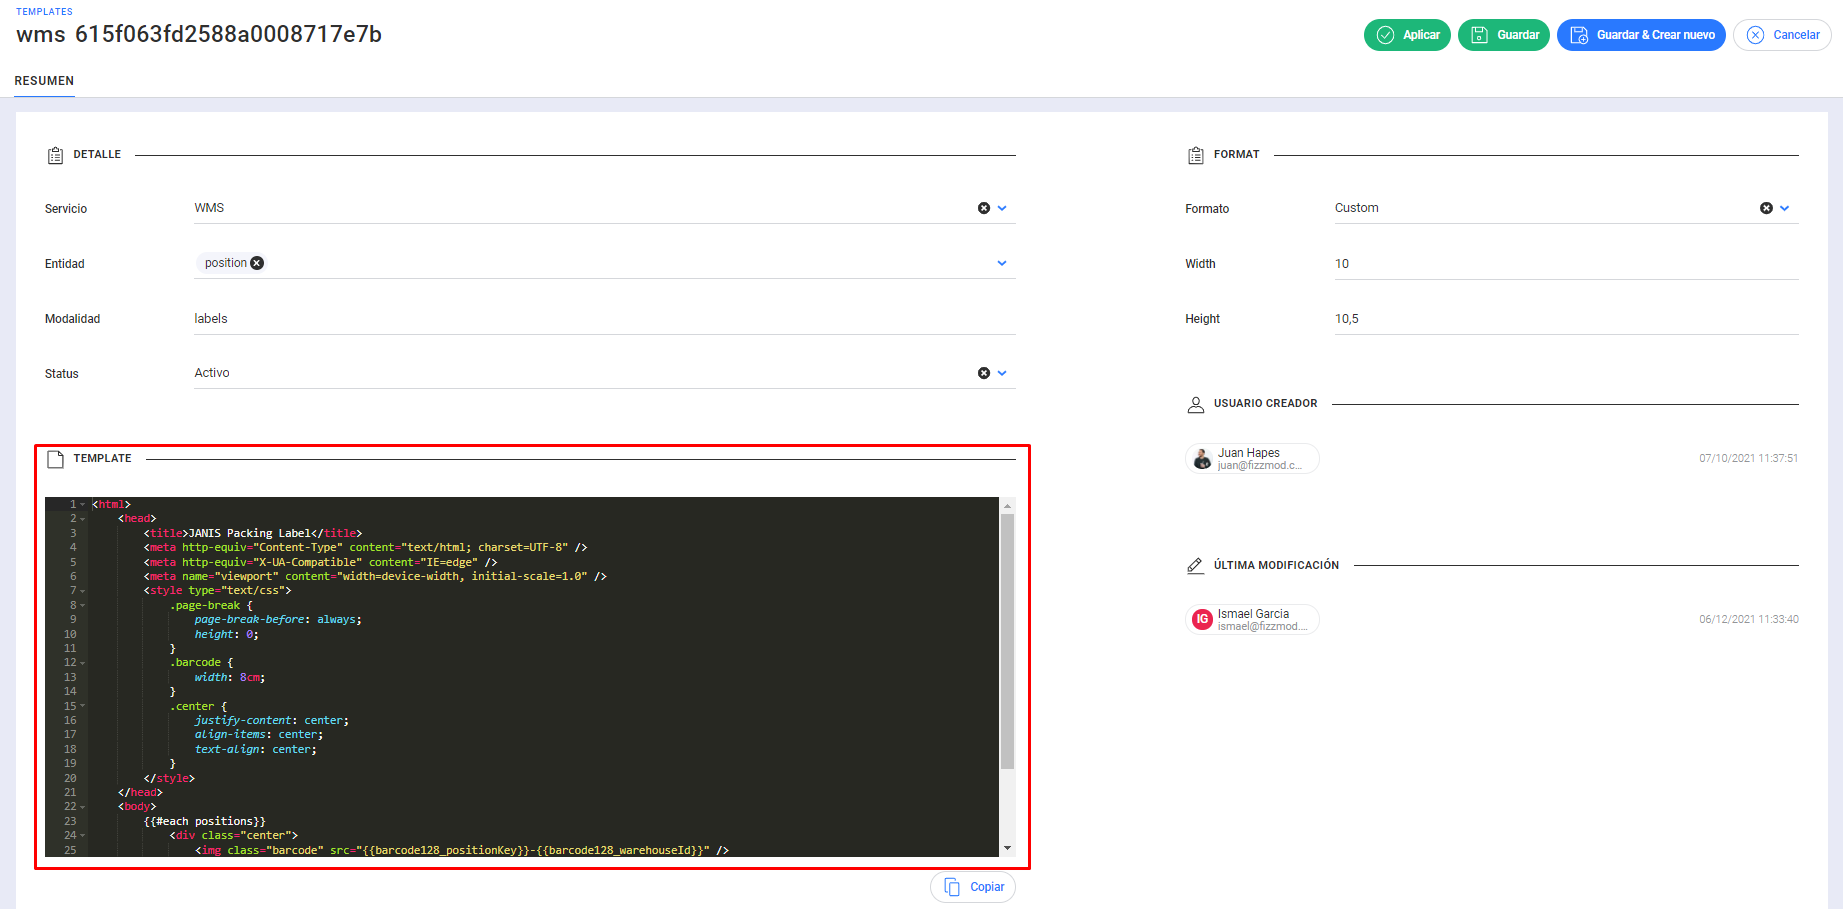Clear the Servicio WMS selection
The width and height of the screenshot is (1843, 909).
984,208
